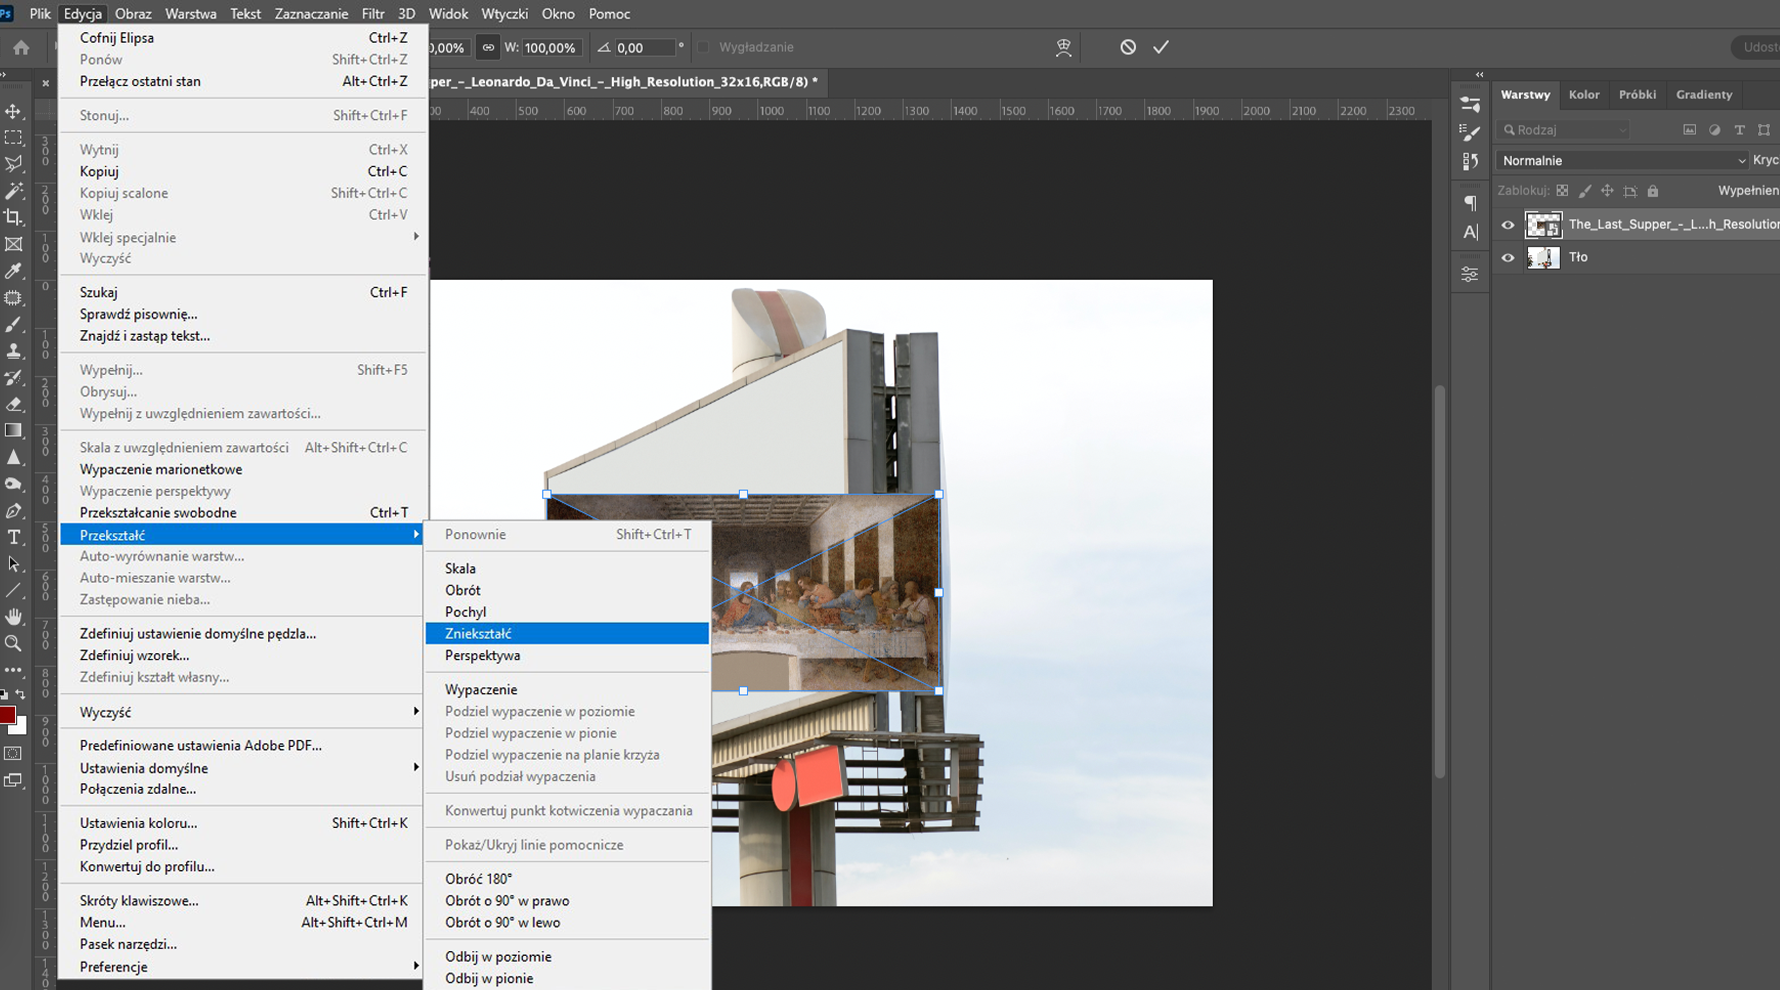Filter layers by adjustment layers icon
The height and width of the screenshot is (990, 1780).
(x=1715, y=130)
